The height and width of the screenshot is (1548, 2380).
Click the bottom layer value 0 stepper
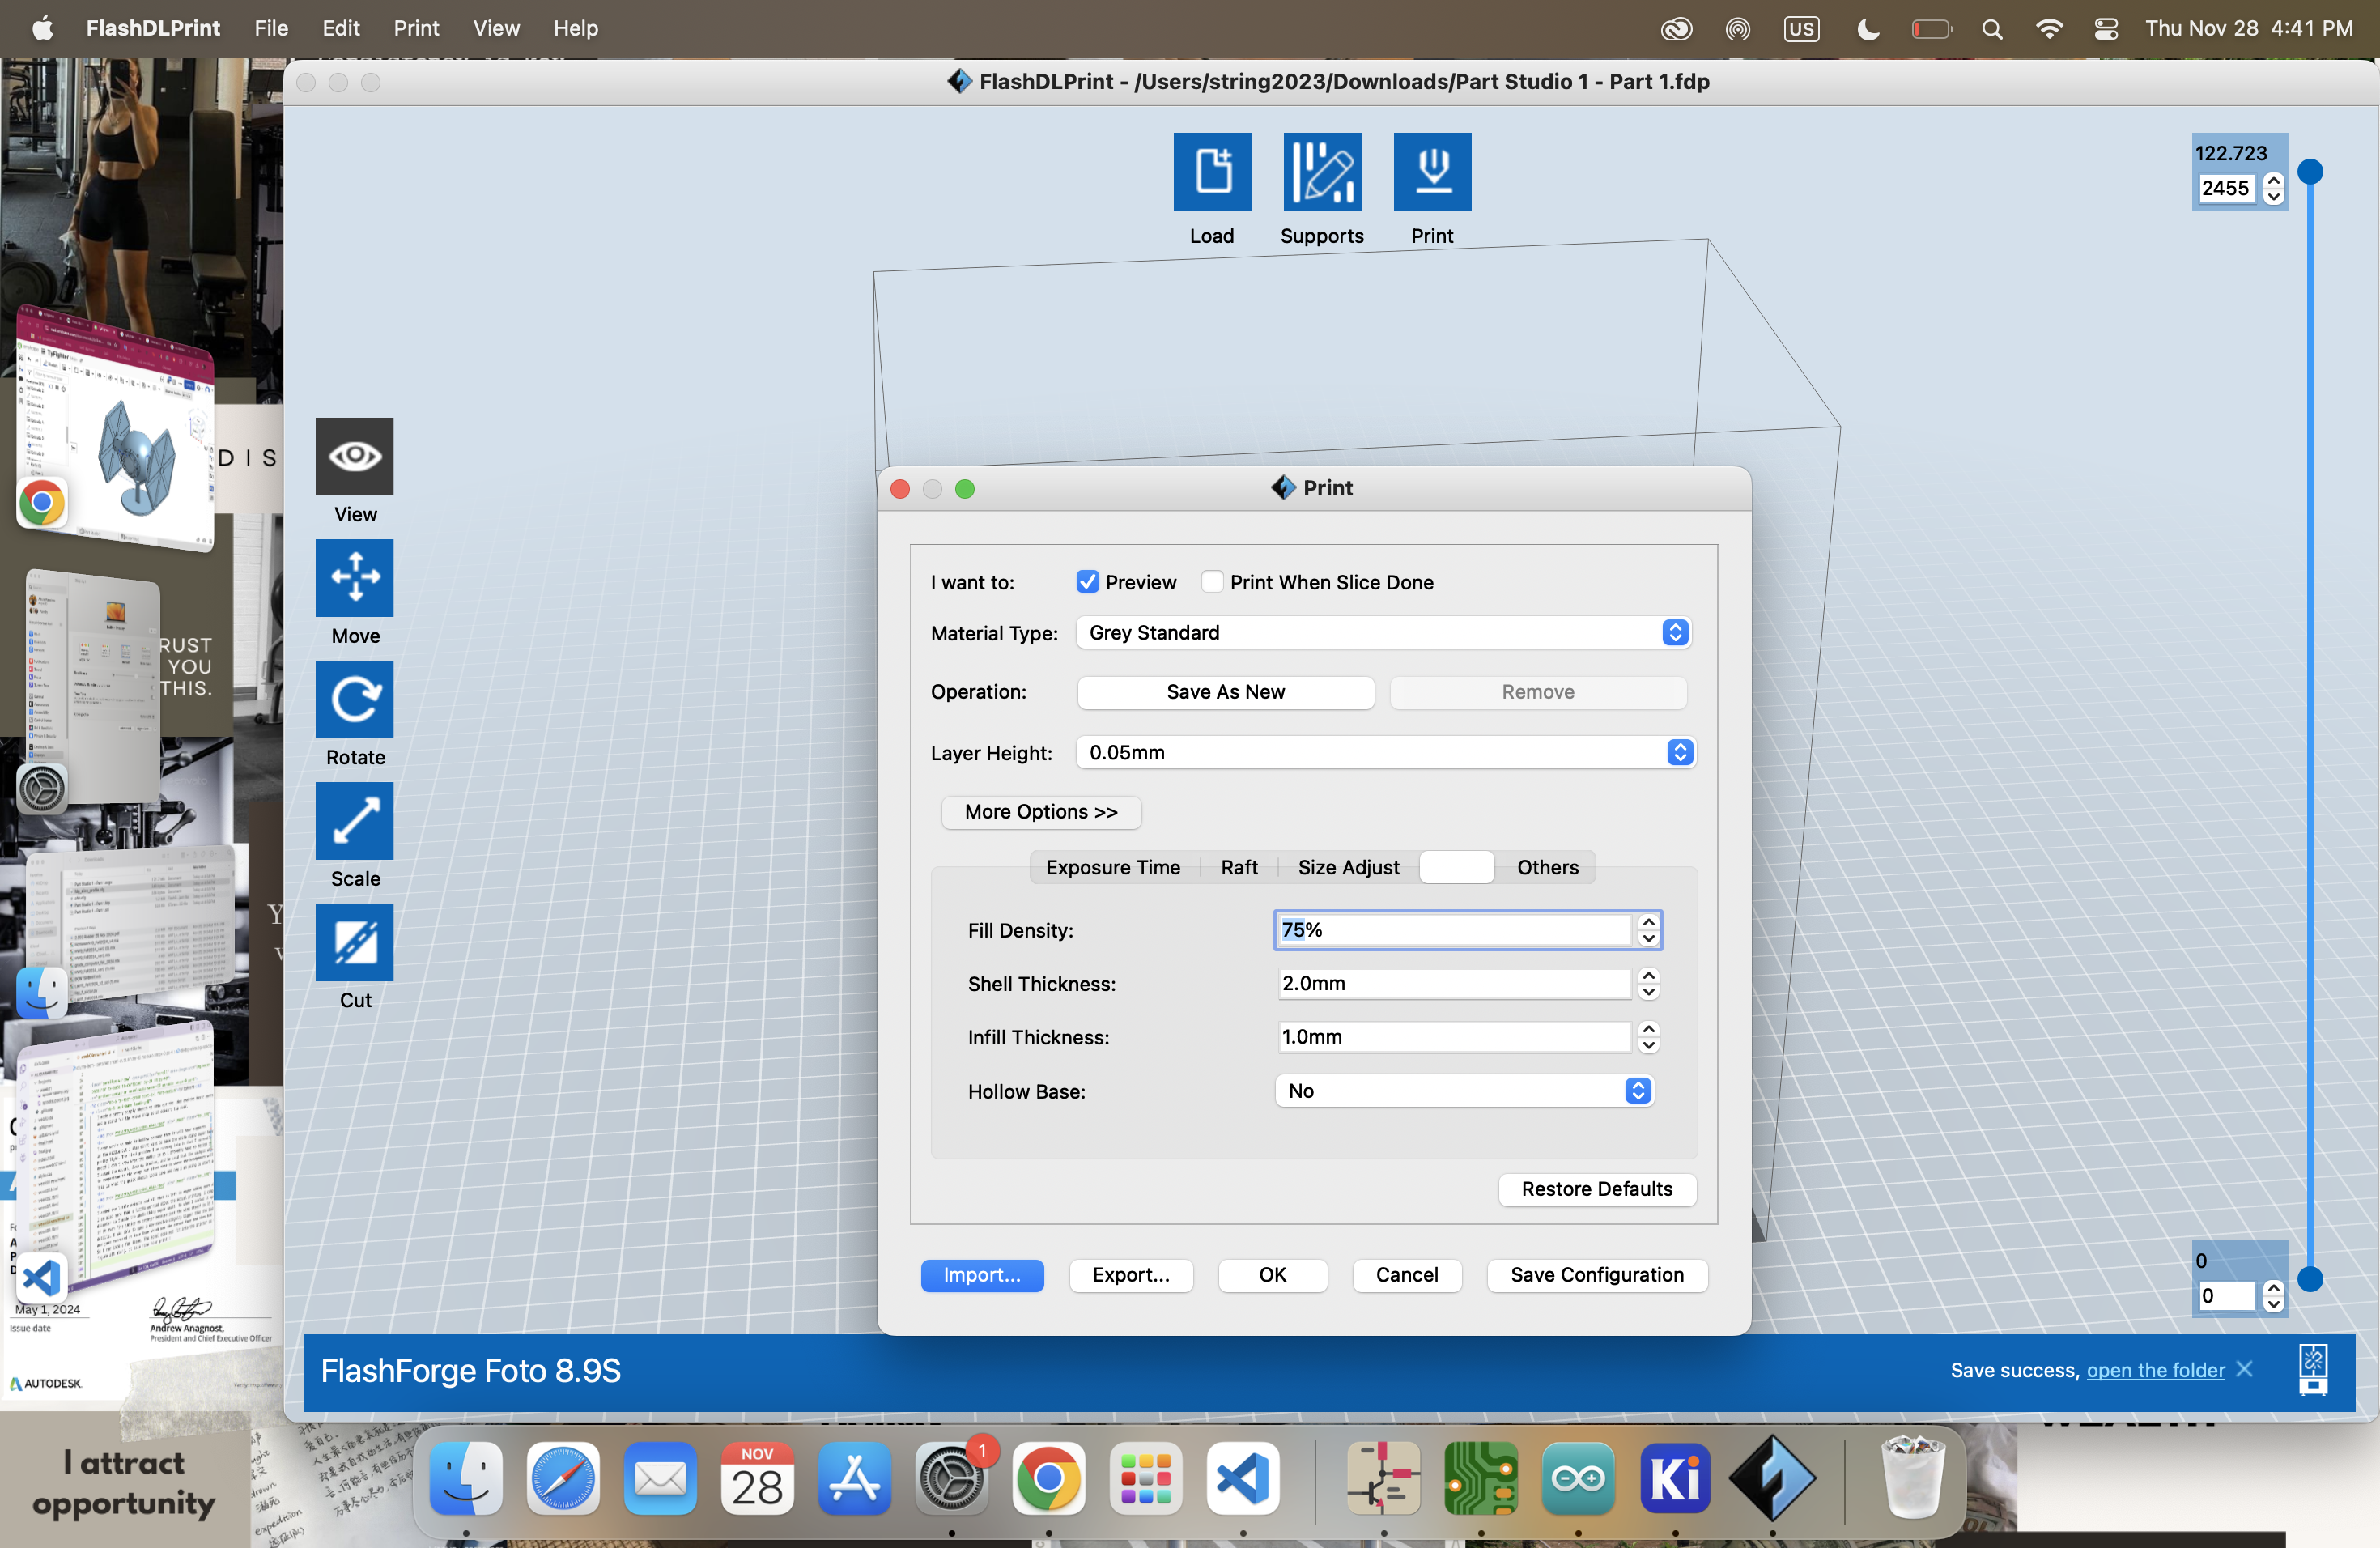click(2274, 1295)
